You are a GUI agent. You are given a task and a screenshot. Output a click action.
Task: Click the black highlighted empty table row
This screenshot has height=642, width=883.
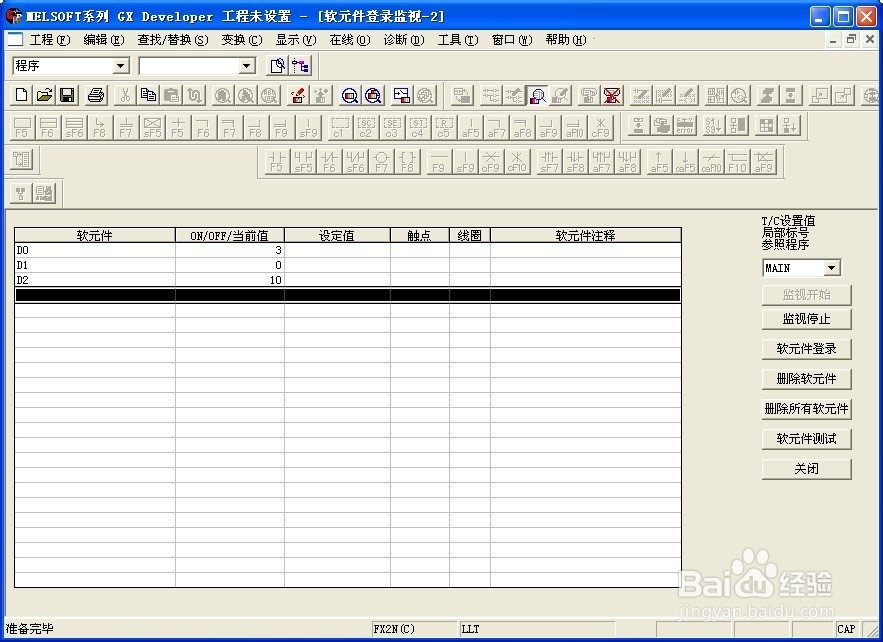pos(347,295)
